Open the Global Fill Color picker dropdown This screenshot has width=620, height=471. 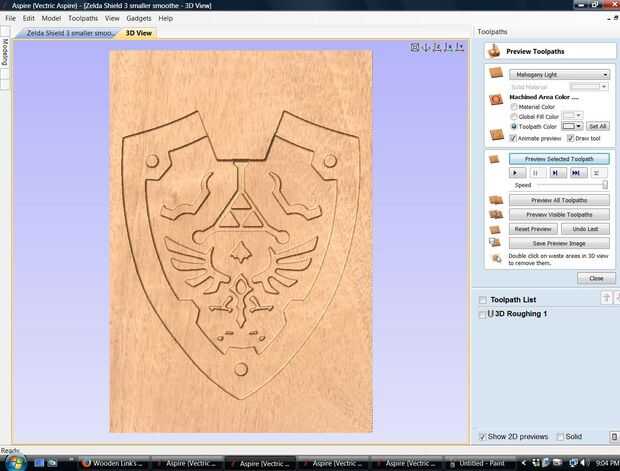pos(573,116)
